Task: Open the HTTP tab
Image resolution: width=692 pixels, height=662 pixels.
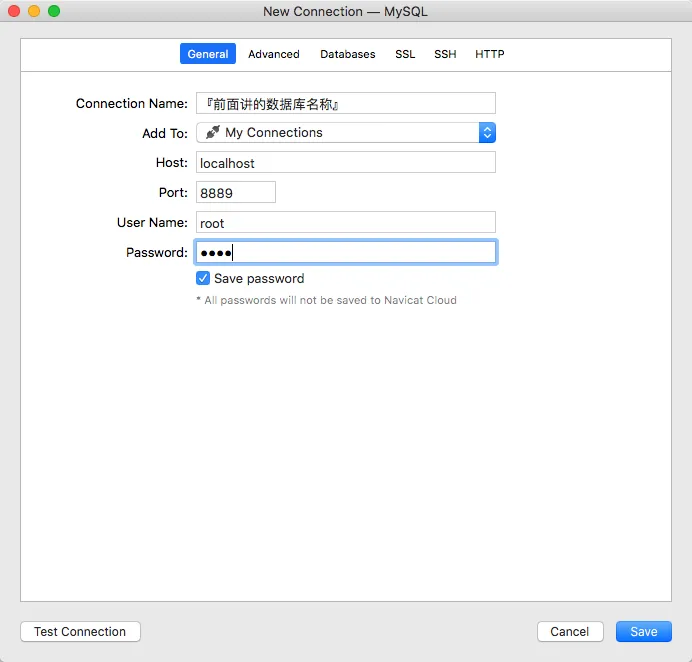Action: coord(490,54)
